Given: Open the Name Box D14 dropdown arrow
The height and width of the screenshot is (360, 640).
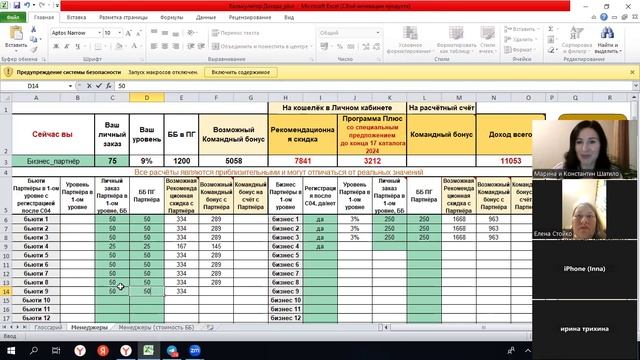Looking at the screenshot, I should (x=70, y=86).
